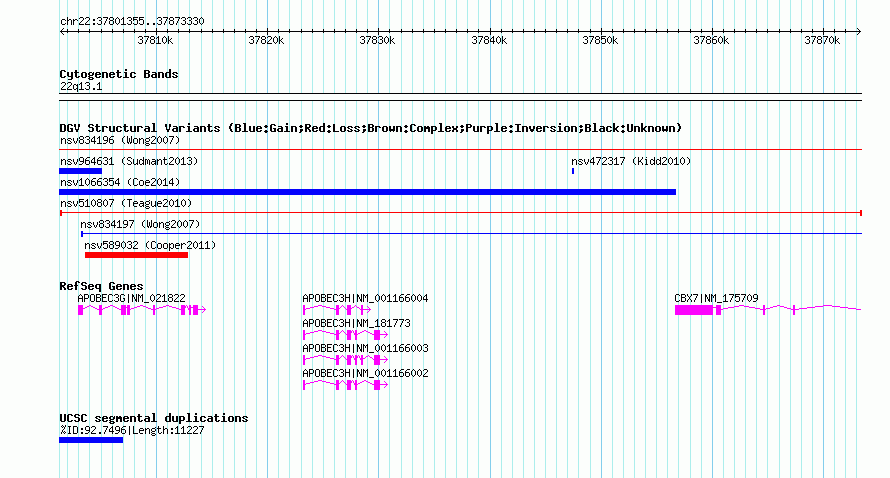The height and width of the screenshot is (478, 890).
Task: Select transcript label APOBEC3H|NM_001166003
Action: [x=365, y=348]
